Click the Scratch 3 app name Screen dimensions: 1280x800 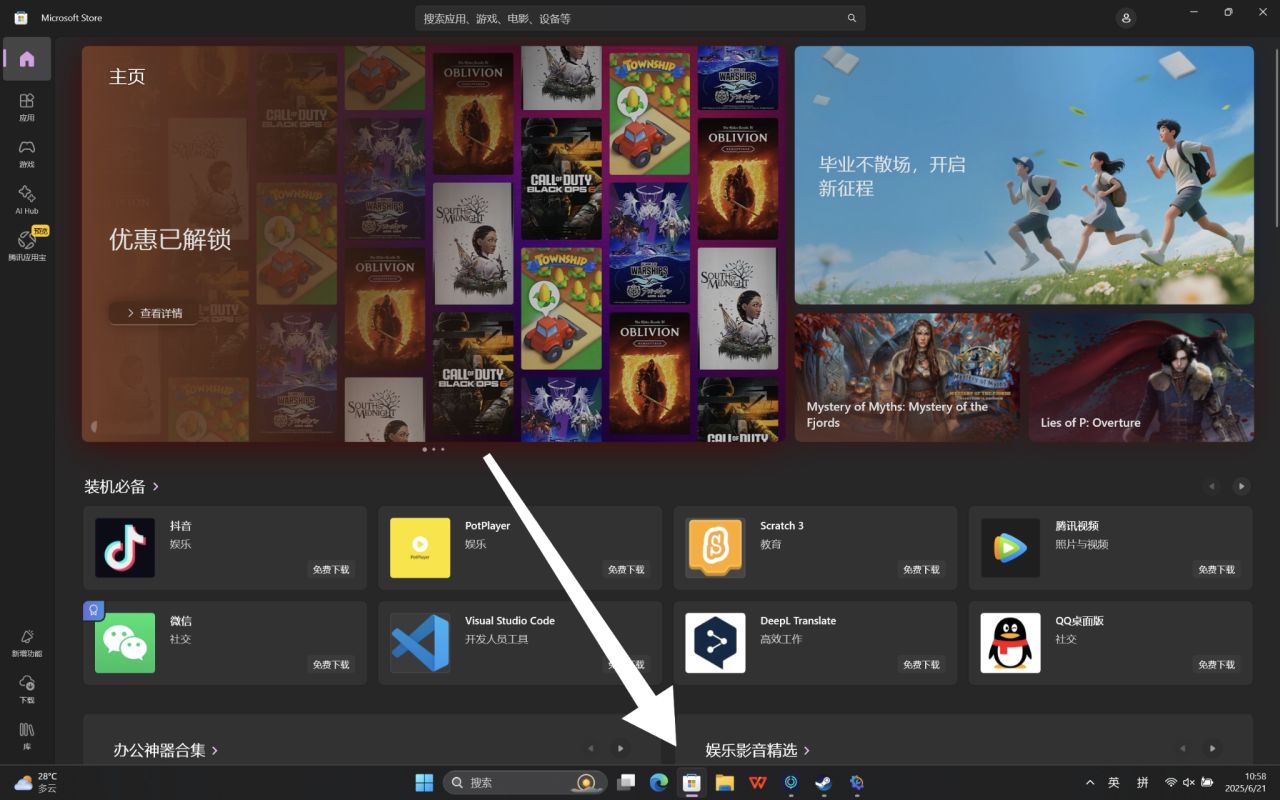(782, 526)
